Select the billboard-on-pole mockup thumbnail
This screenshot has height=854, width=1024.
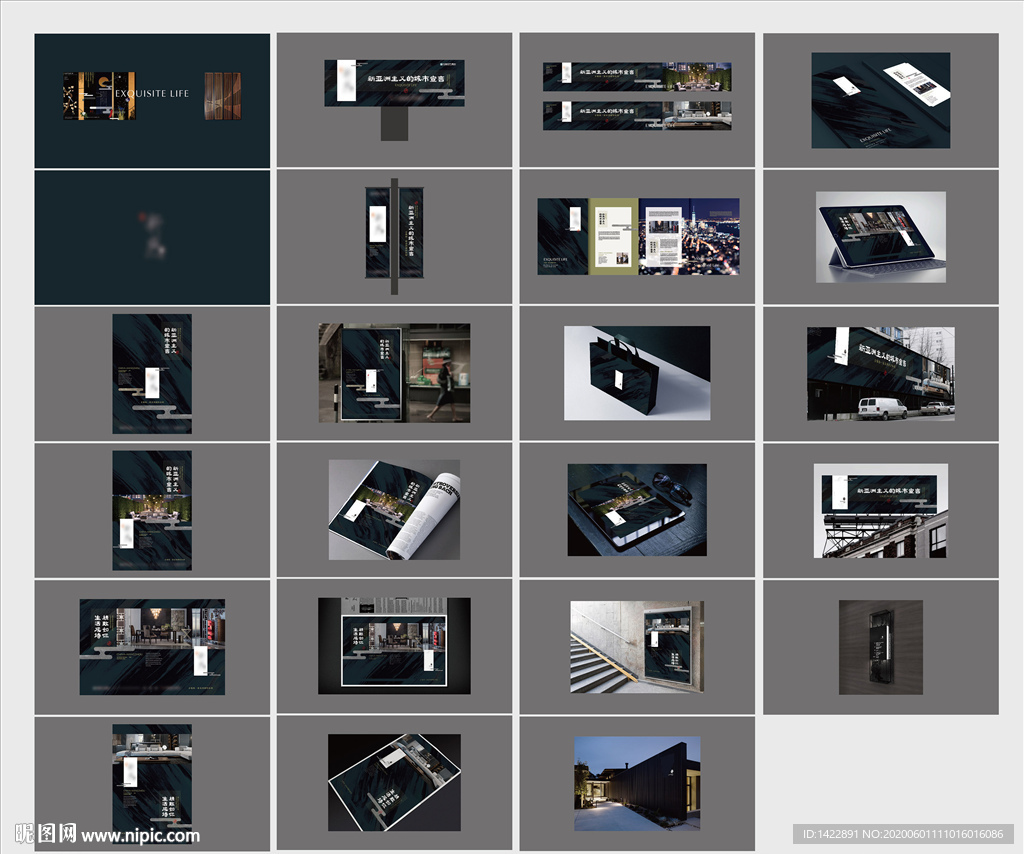394,100
